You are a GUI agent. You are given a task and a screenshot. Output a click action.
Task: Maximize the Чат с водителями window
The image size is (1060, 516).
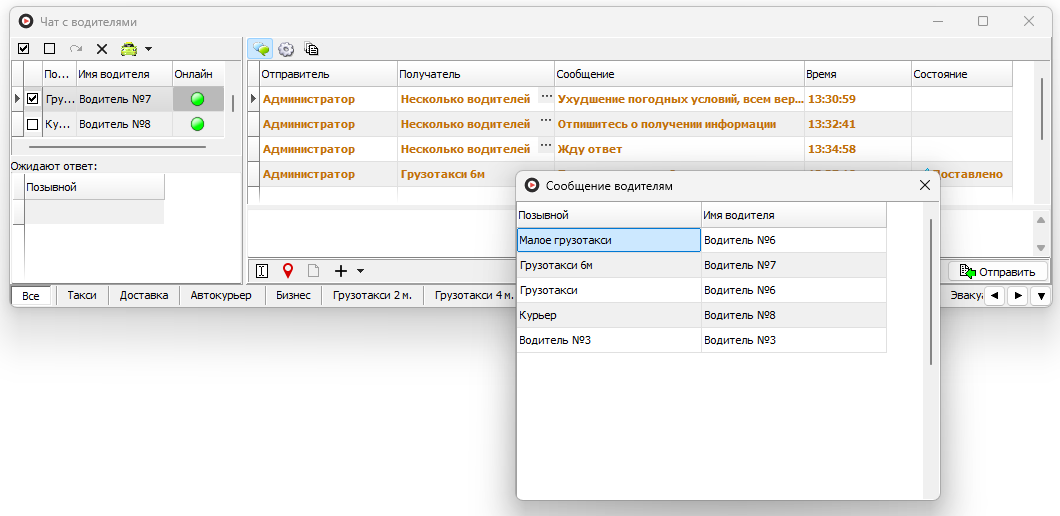[x=983, y=22]
